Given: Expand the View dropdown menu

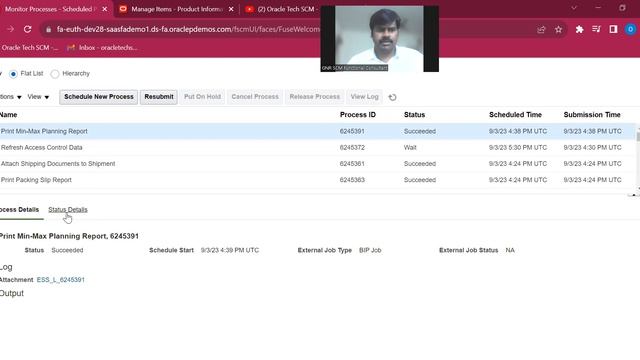Looking at the screenshot, I should [38, 97].
